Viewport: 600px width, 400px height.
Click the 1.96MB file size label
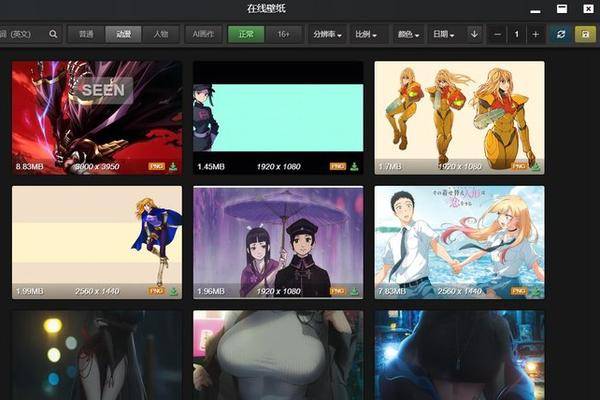click(211, 291)
